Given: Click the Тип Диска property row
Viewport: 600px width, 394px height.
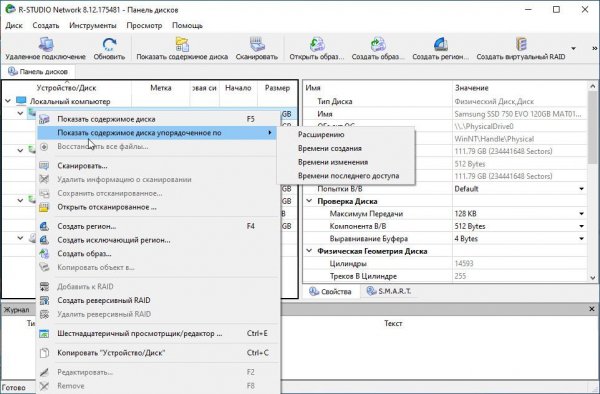Looking at the screenshot, I should pyautogui.click(x=445, y=101).
